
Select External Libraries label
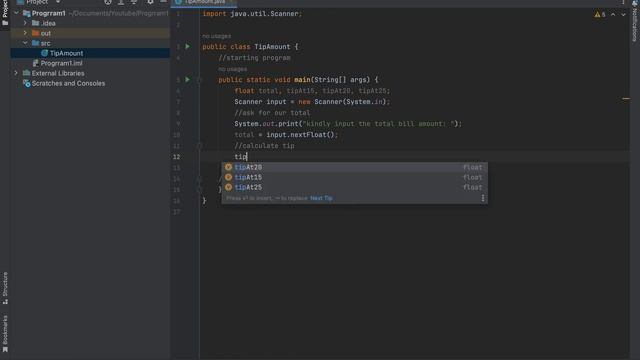pyautogui.click(x=58, y=73)
